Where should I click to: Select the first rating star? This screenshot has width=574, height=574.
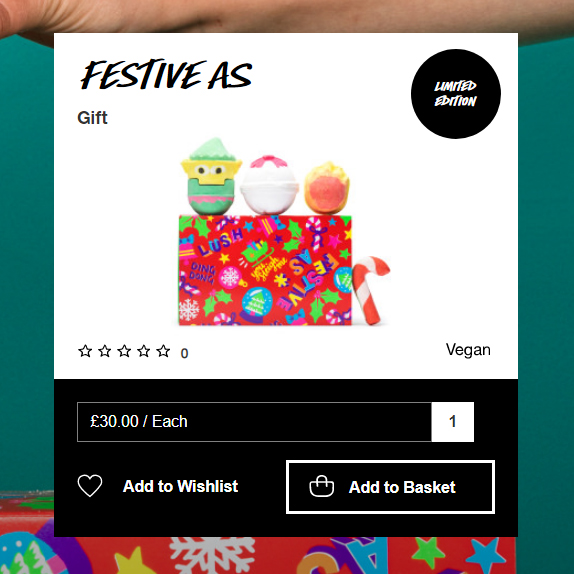pyautogui.click(x=85, y=351)
